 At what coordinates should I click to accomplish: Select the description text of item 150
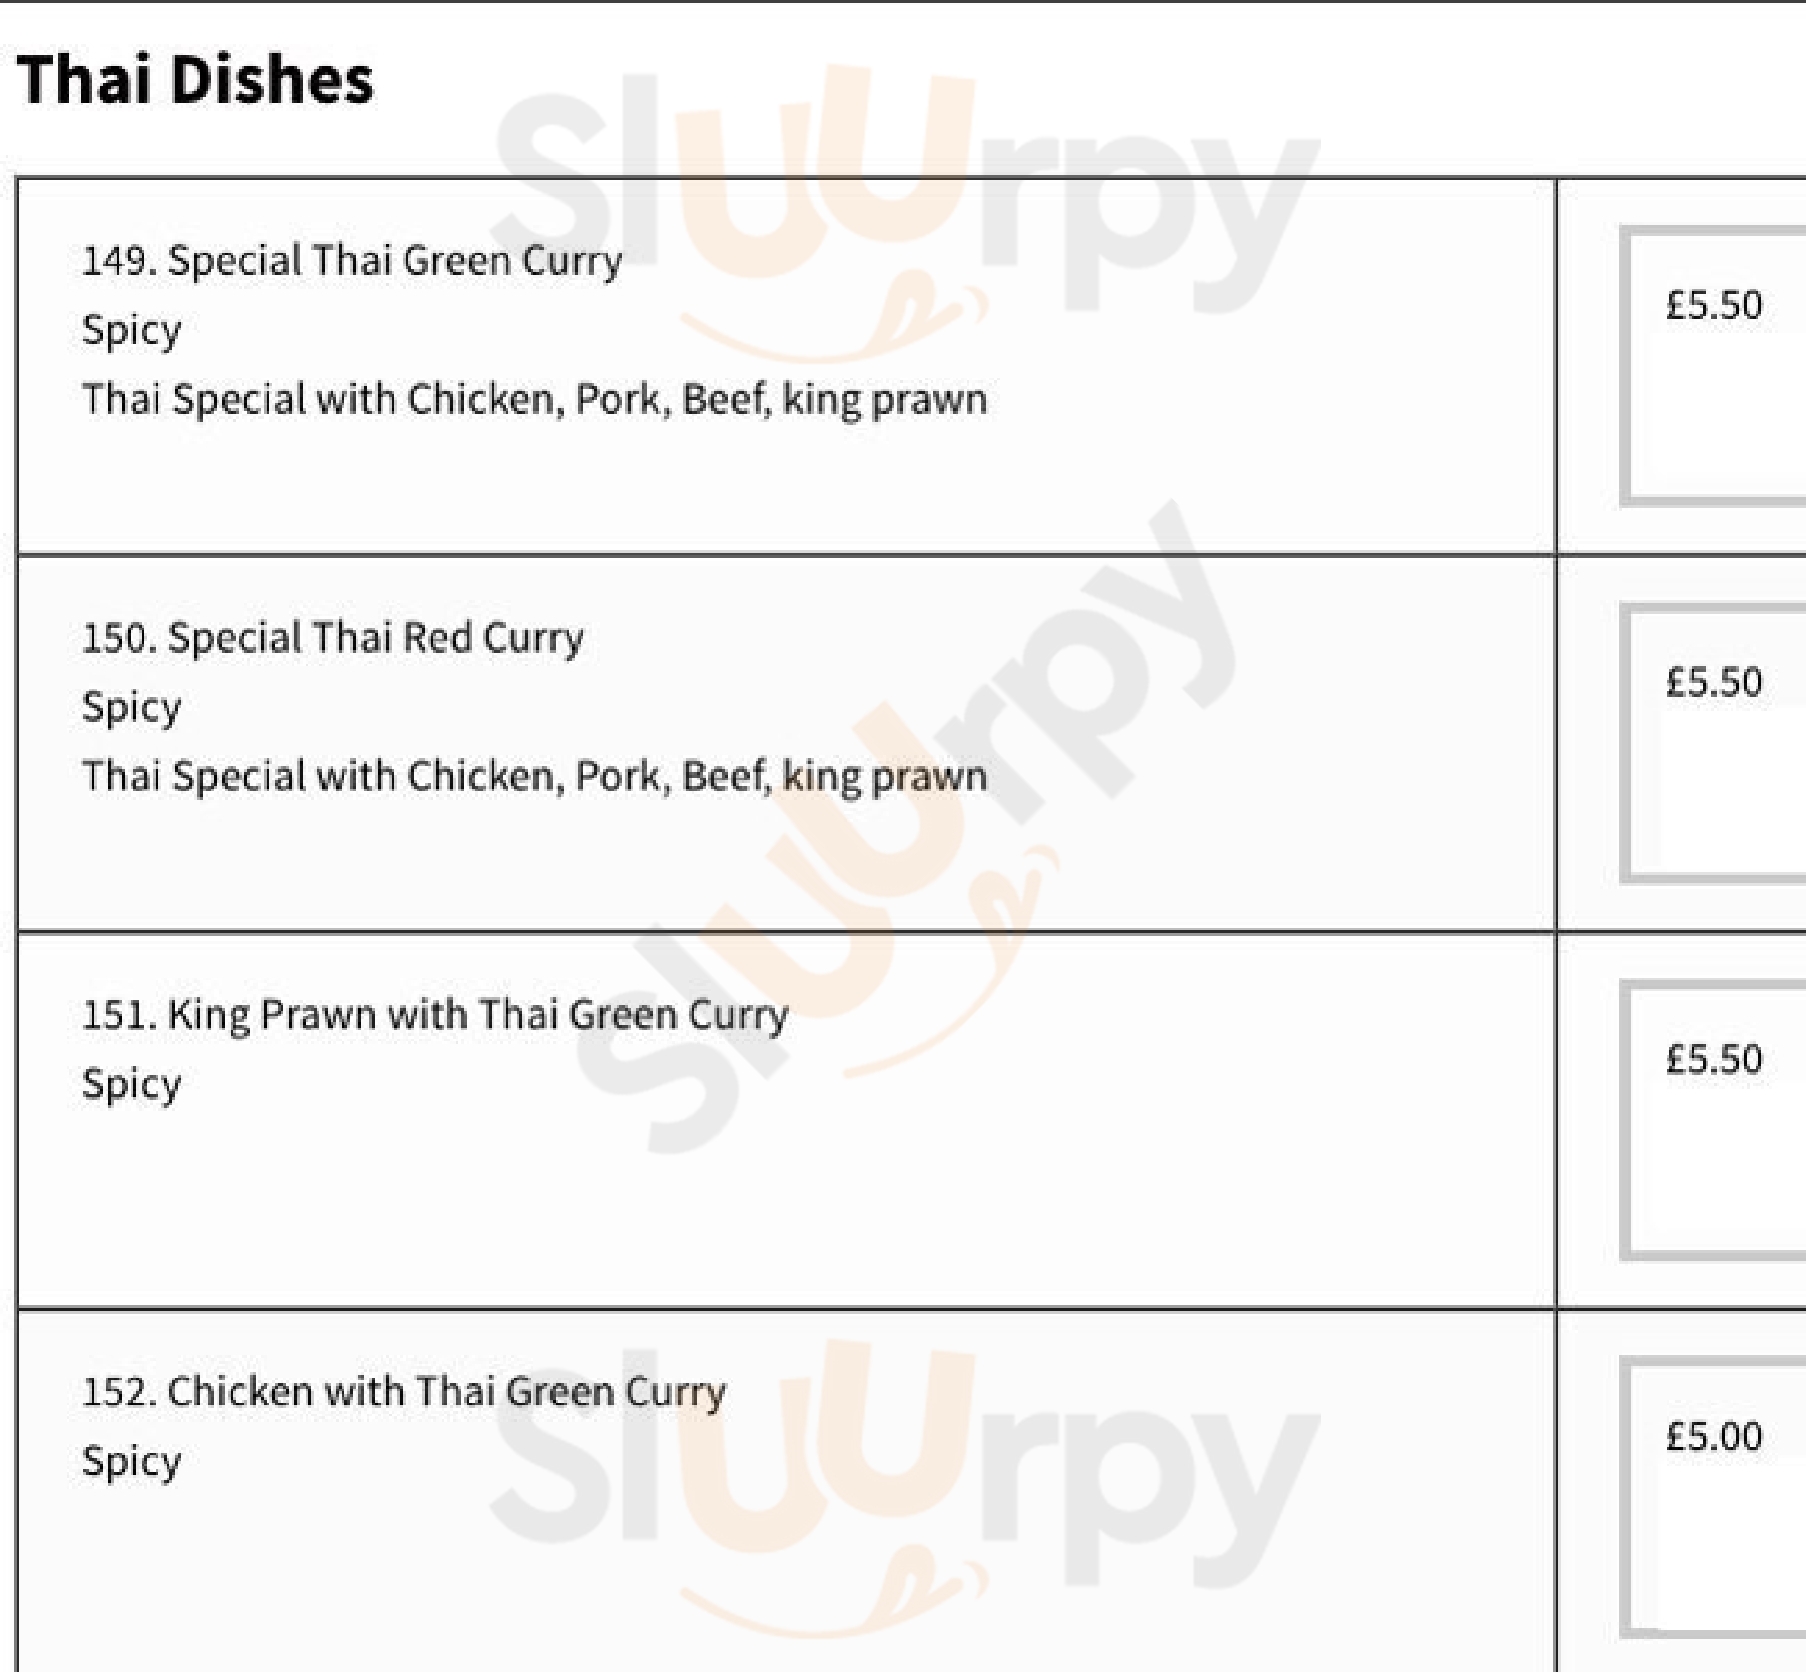point(534,776)
